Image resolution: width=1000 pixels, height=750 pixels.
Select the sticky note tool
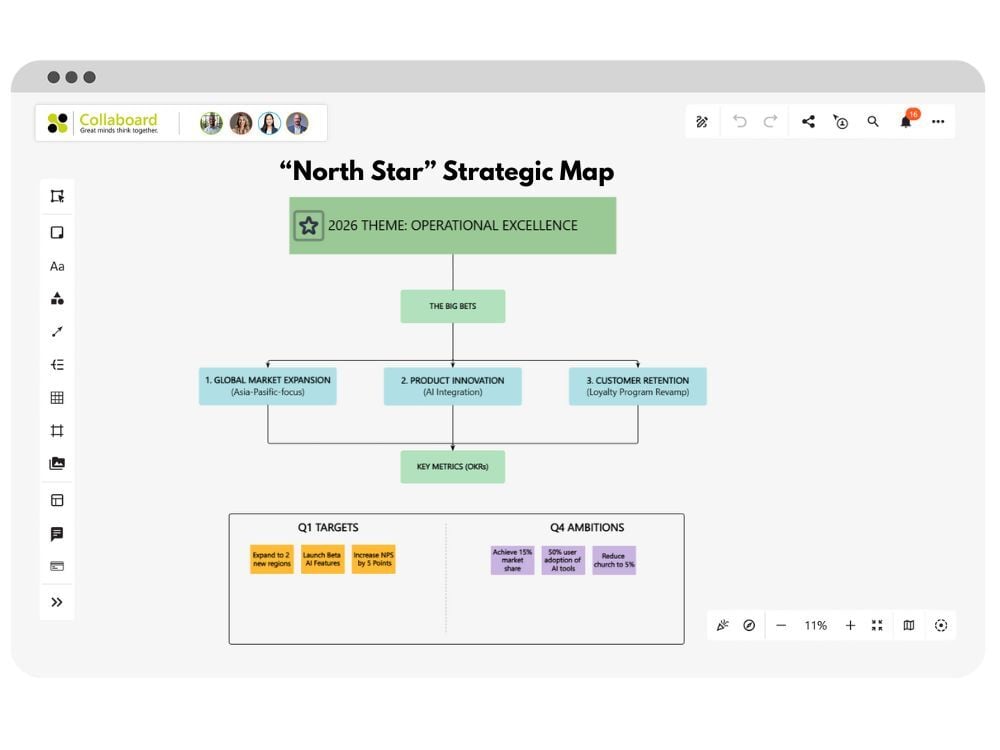pyautogui.click(x=57, y=232)
